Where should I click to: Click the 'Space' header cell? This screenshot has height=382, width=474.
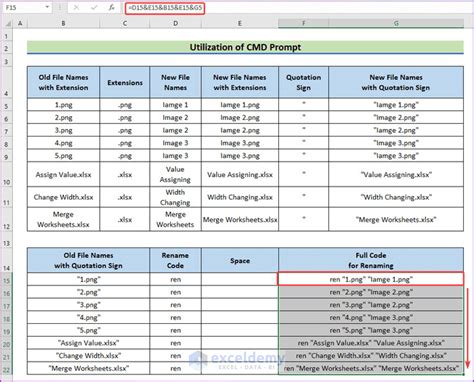click(x=240, y=260)
